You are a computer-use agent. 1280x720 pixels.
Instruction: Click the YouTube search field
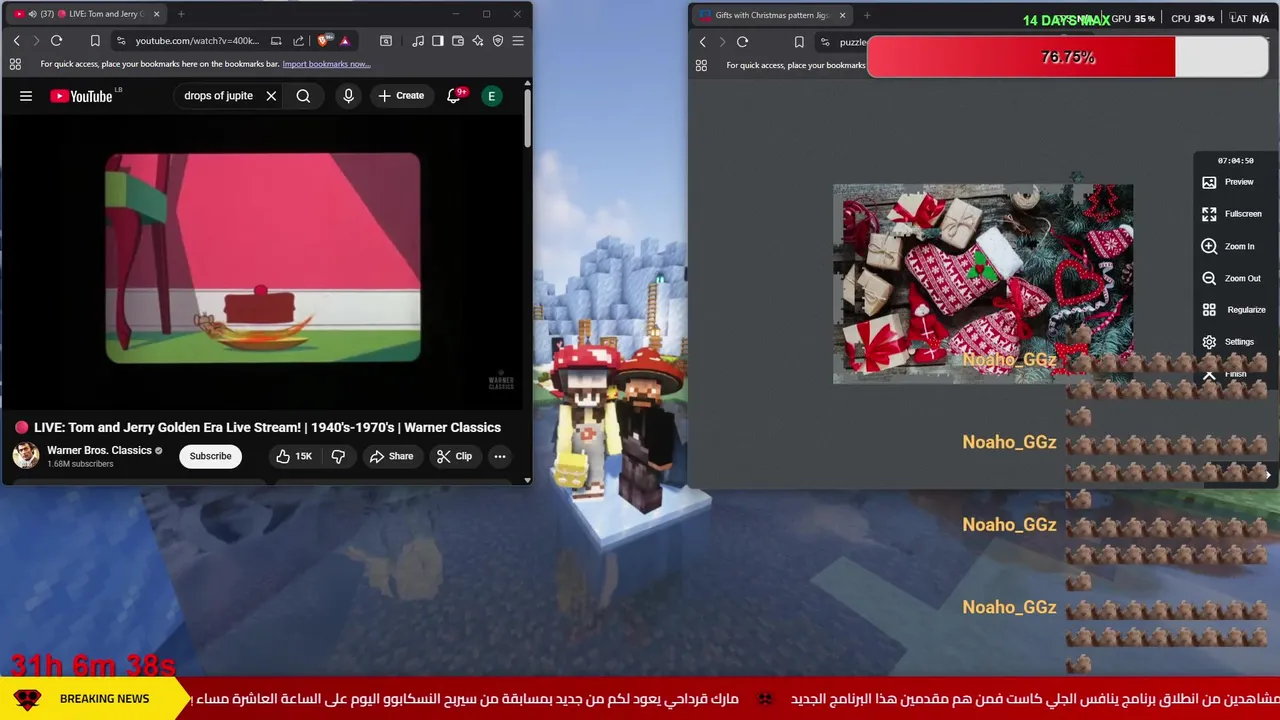[218, 96]
